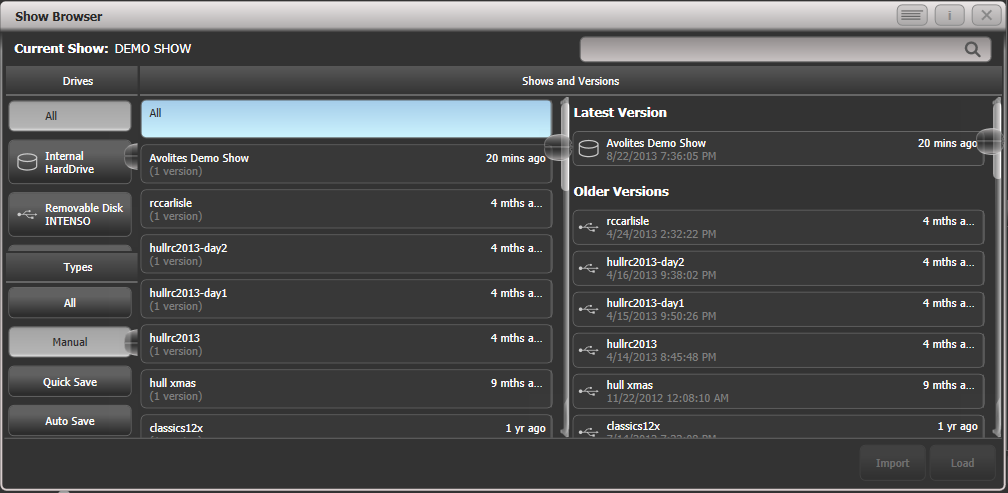Choose hullrc2013 4/14/2013 version

point(778,350)
